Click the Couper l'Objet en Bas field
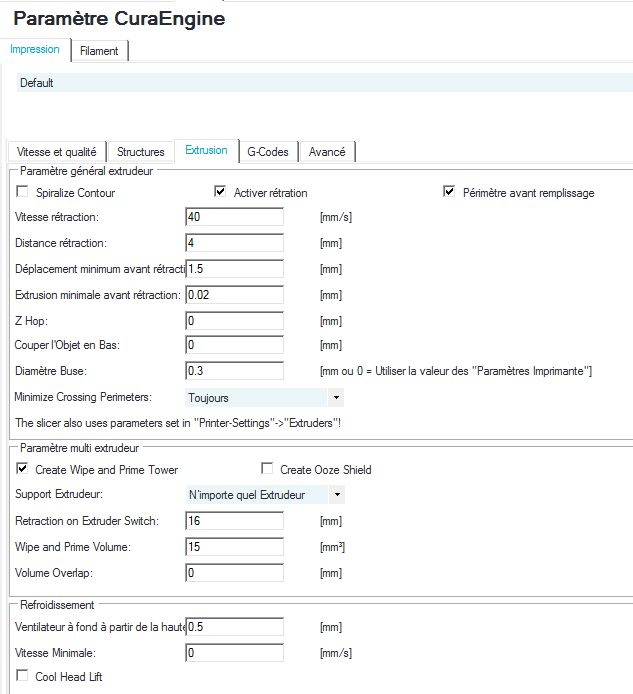 coord(235,345)
